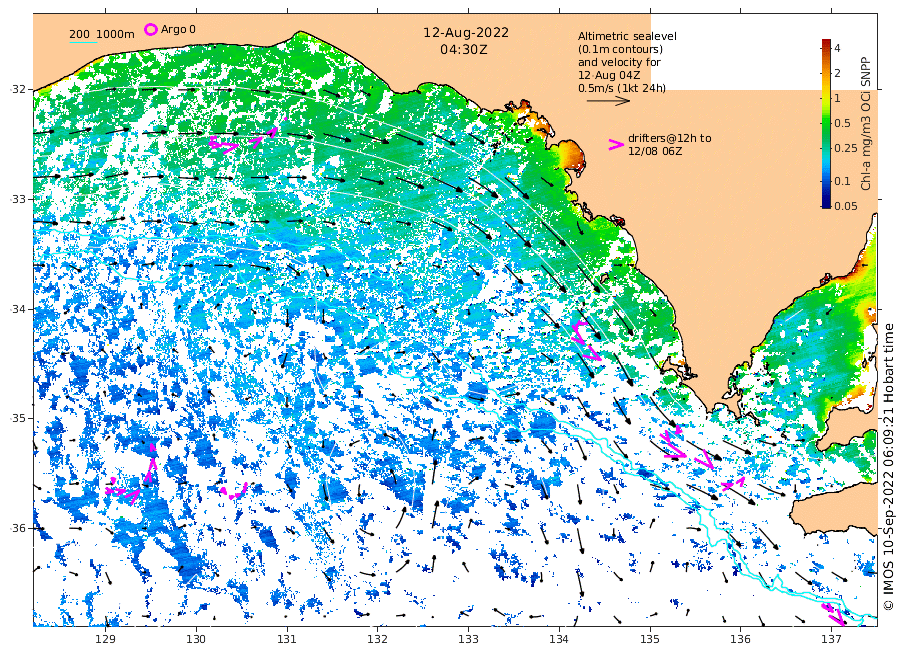Click the colorbar tick value 0.1
Image resolution: width=900 pixels, height=660 pixels.
pos(842,181)
